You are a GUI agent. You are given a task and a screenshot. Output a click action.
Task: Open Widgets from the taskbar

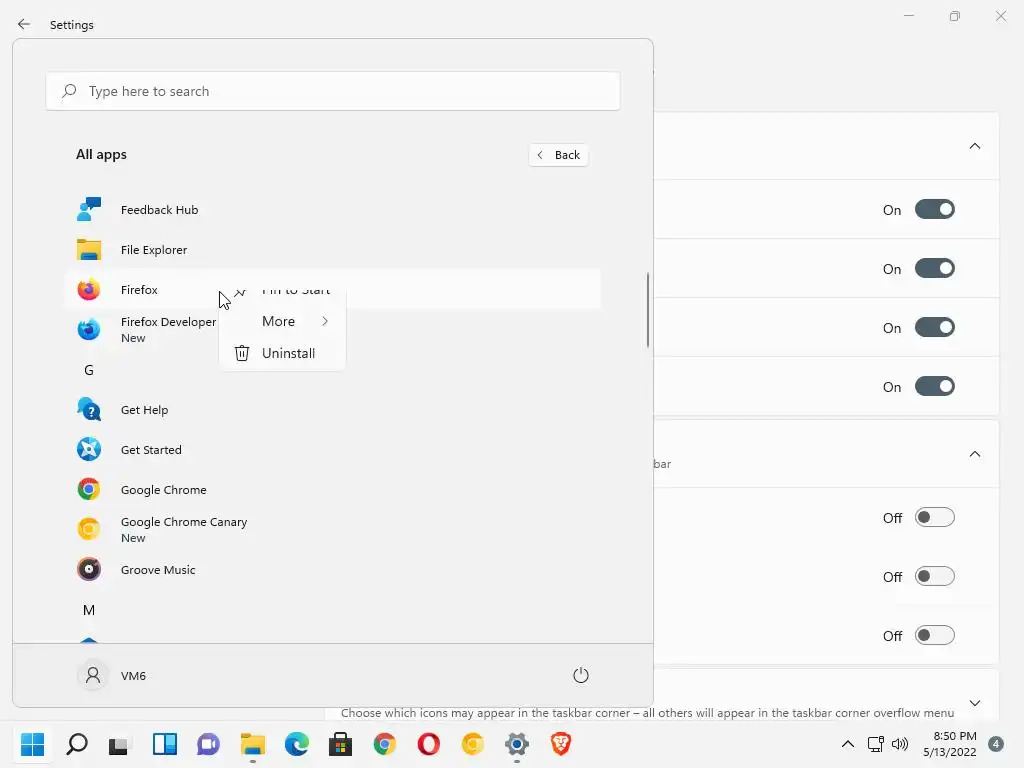click(165, 744)
